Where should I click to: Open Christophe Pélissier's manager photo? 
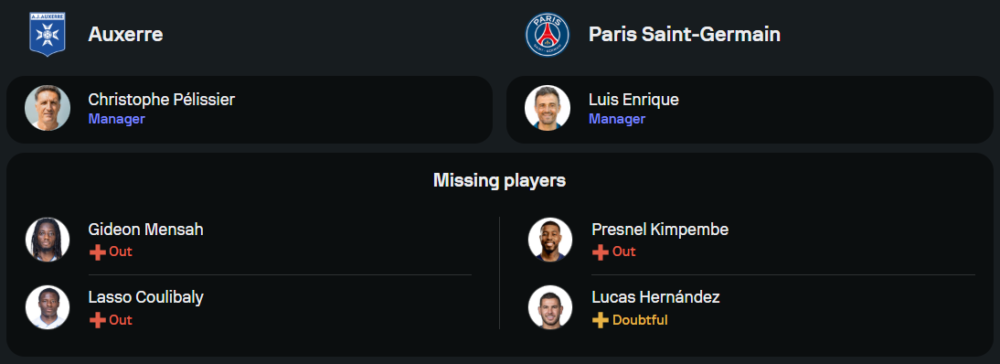click(x=47, y=108)
